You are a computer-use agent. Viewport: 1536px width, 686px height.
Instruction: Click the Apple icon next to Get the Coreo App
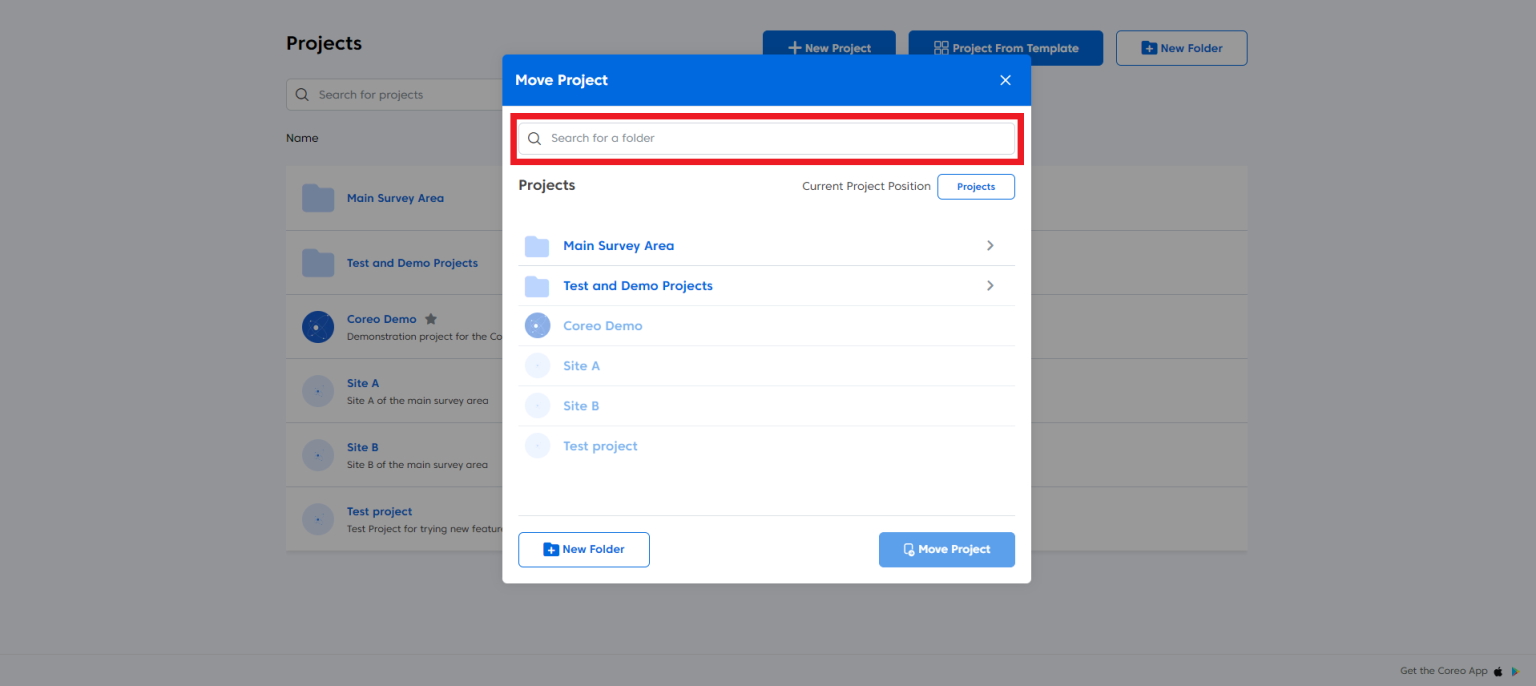1499,671
